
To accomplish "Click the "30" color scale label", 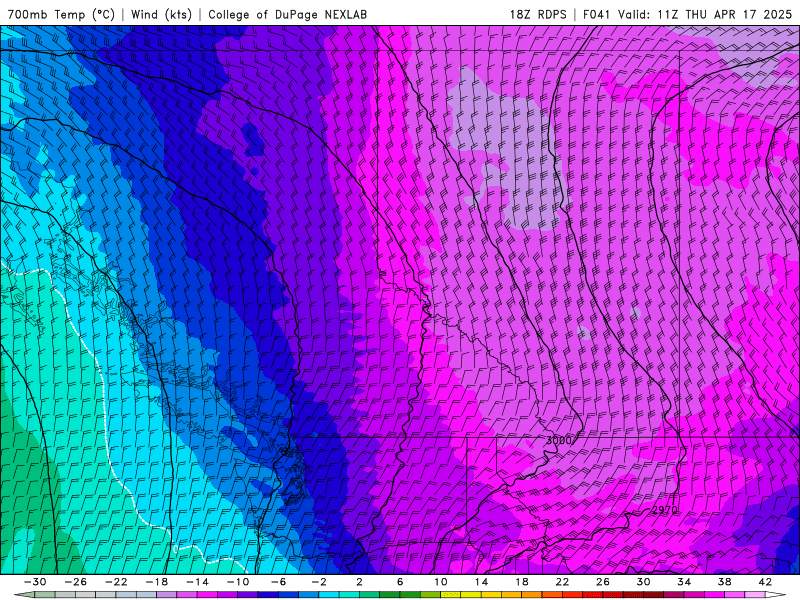I will (x=644, y=582).
